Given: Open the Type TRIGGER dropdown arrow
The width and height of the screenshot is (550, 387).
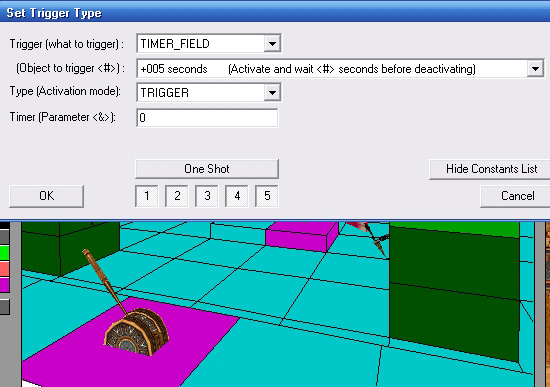Looking at the screenshot, I should coord(272,93).
